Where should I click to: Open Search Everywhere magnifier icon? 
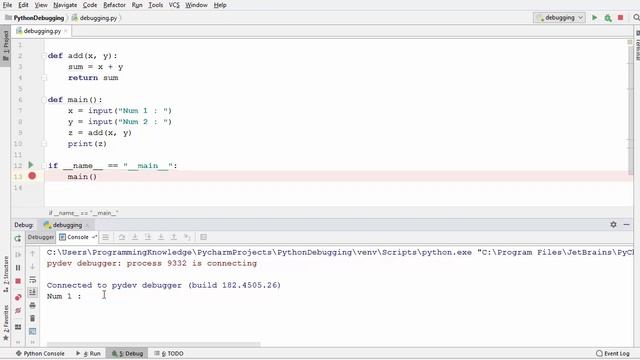636,18
